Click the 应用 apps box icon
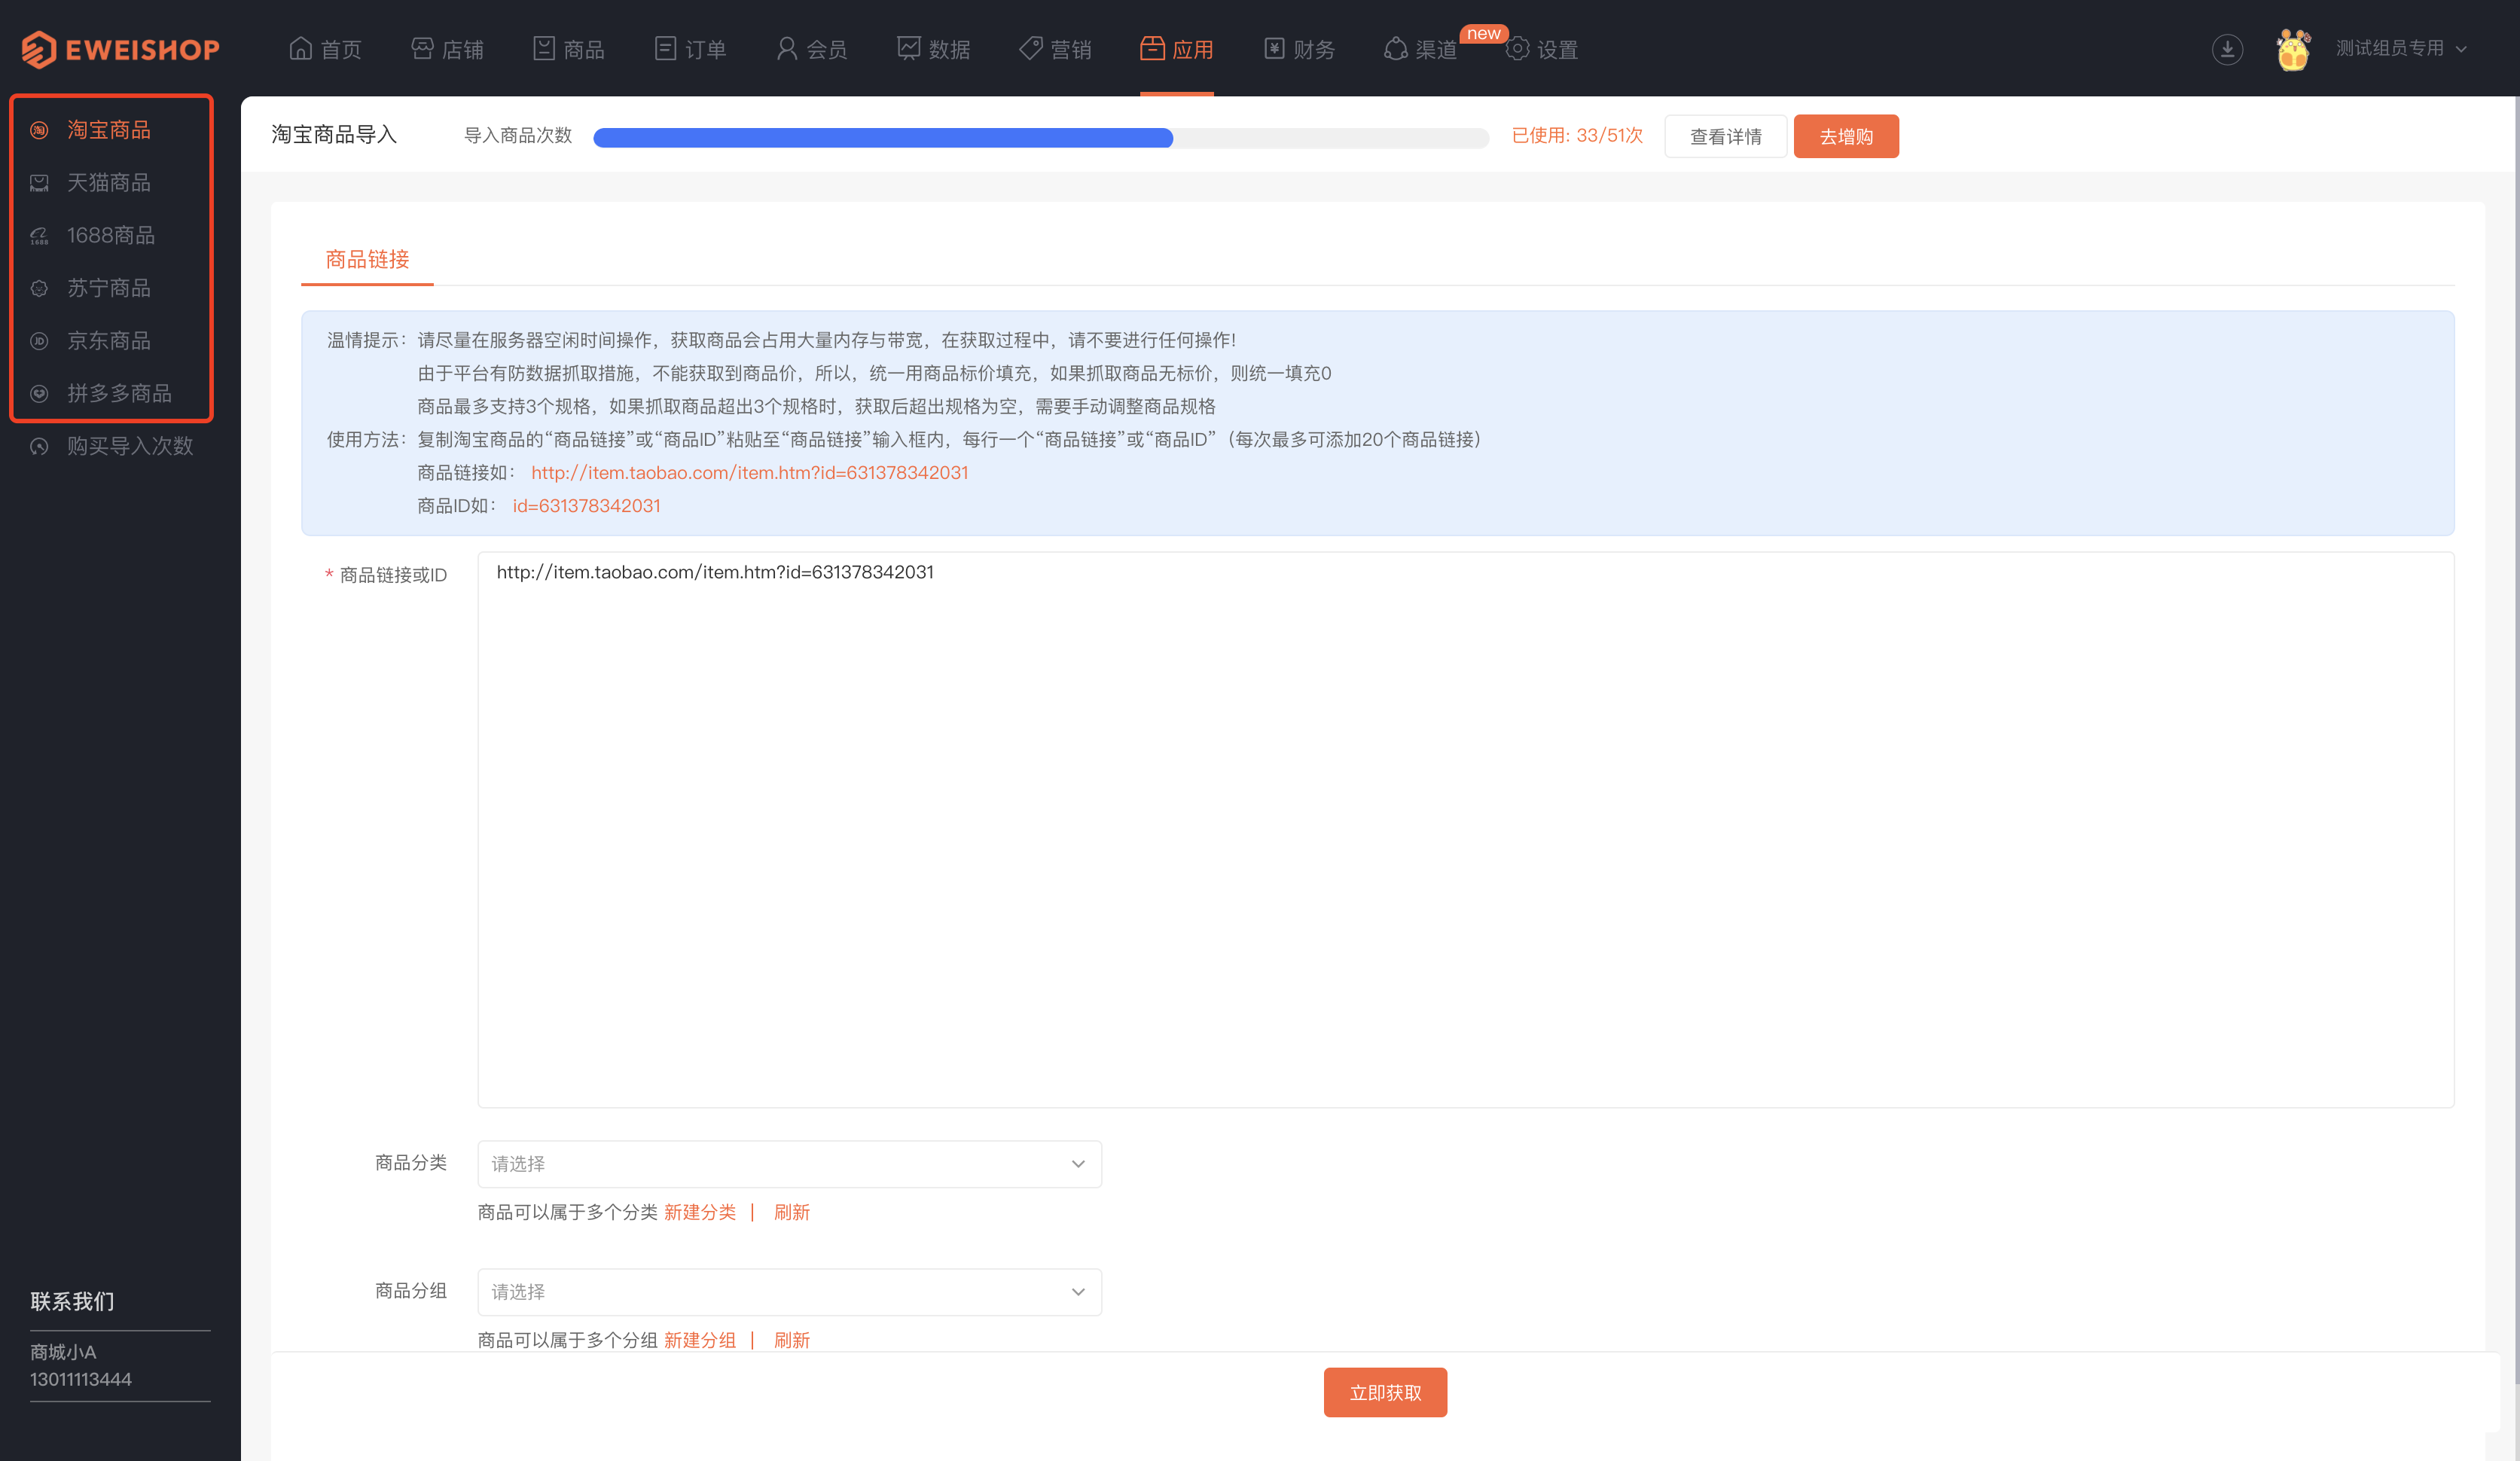The width and height of the screenshot is (2520, 1461). (1152, 48)
